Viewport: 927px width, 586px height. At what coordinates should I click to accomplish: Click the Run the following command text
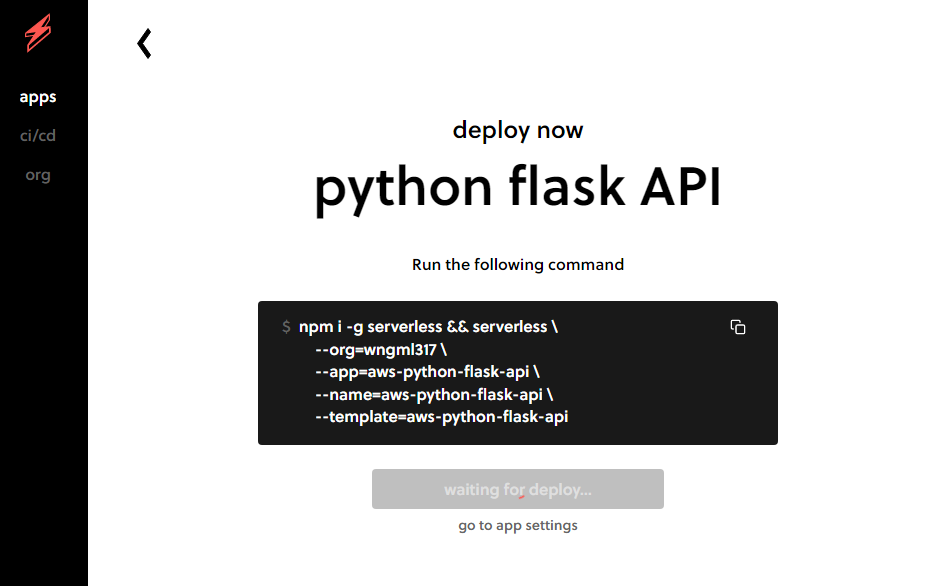click(x=518, y=264)
